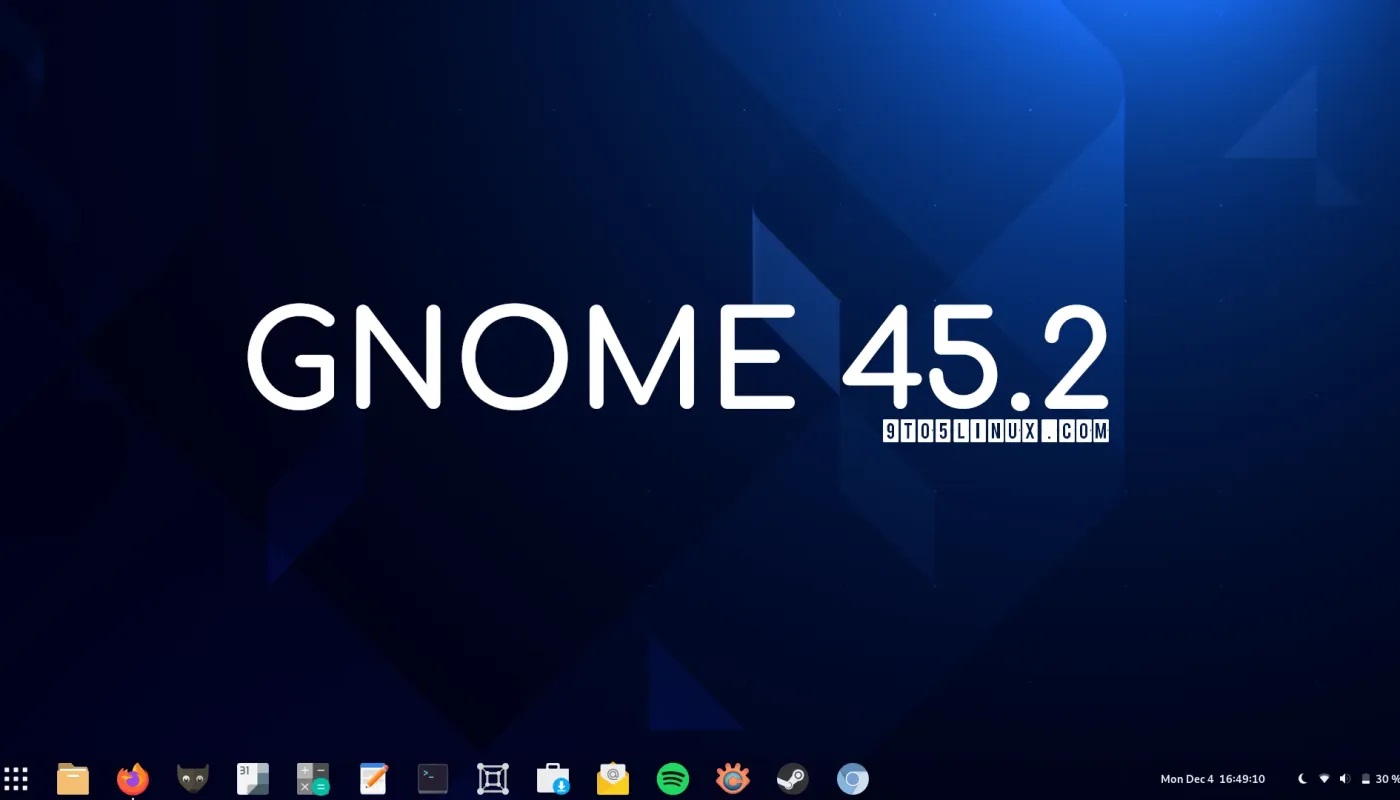Screen dimensions: 1400x800
Task: Open Spotify from the dock
Action: click(673, 779)
